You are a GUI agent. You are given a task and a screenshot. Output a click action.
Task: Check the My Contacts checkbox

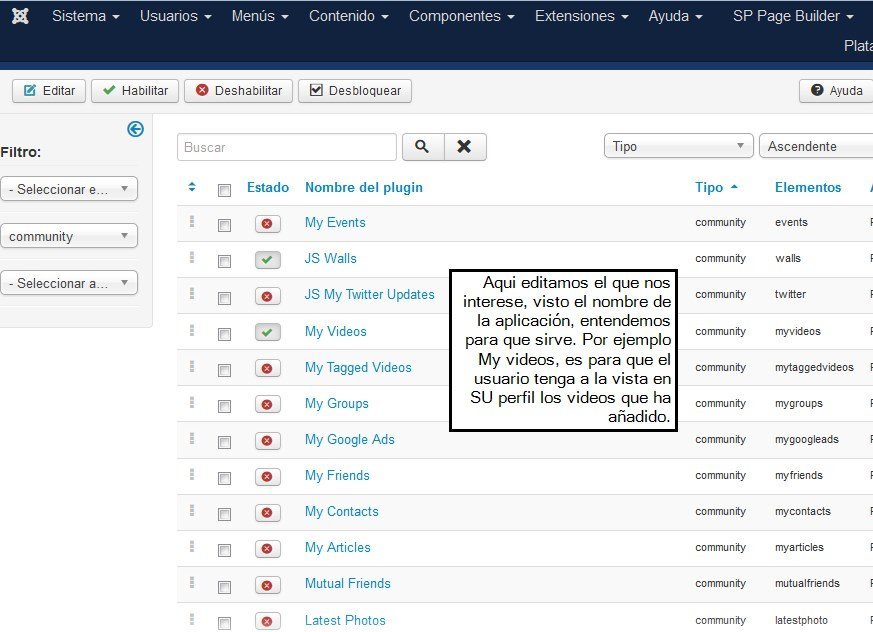(x=224, y=515)
